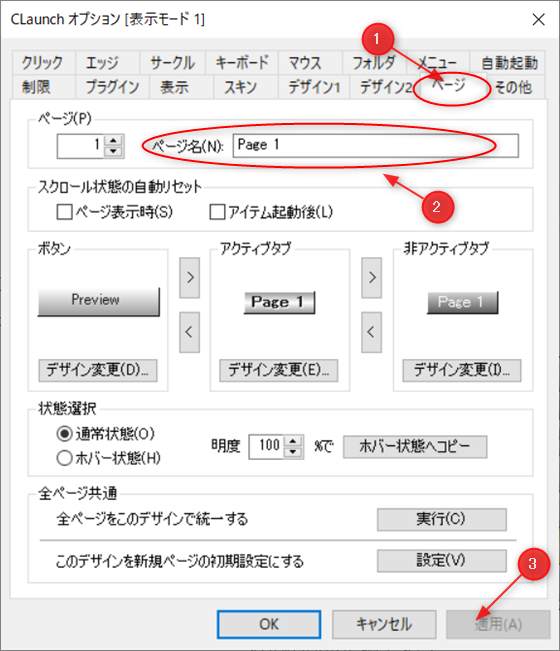This screenshot has height=651, width=560.
Task: Select the 制限 tab
Action: [44, 87]
